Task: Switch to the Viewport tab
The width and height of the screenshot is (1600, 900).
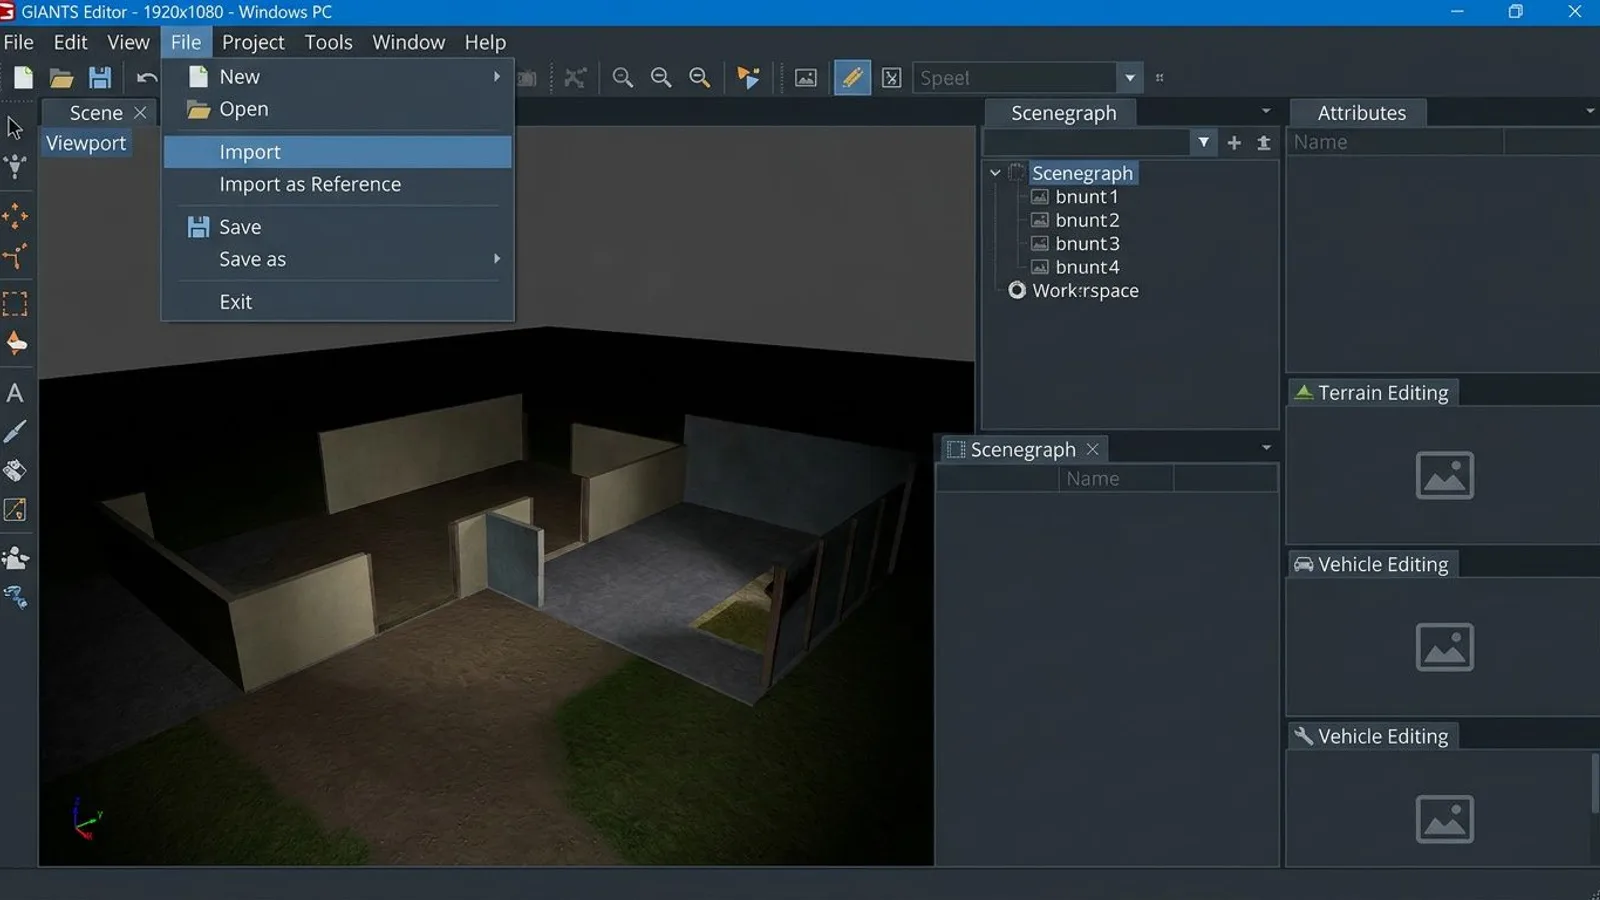Action: 86,143
